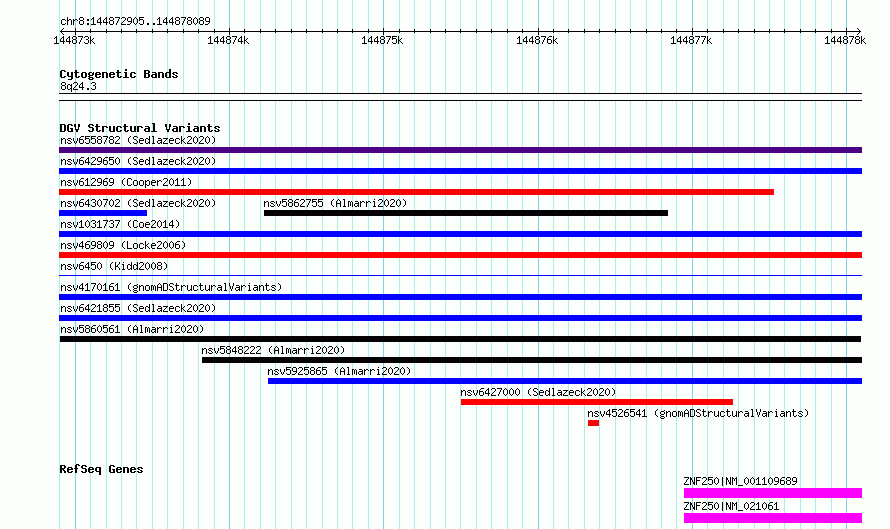The image size is (890, 529).
Task: Select the blue nsv1031737 variant bar
Action: pyautogui.click(x=460, y=234)
